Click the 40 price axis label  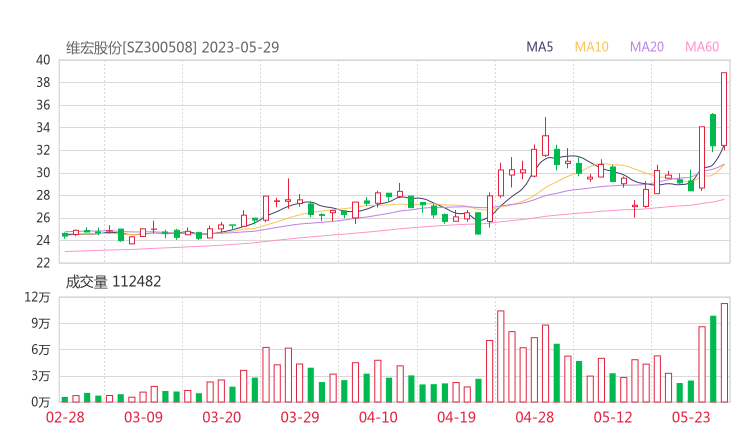click(x=43, y=60)
